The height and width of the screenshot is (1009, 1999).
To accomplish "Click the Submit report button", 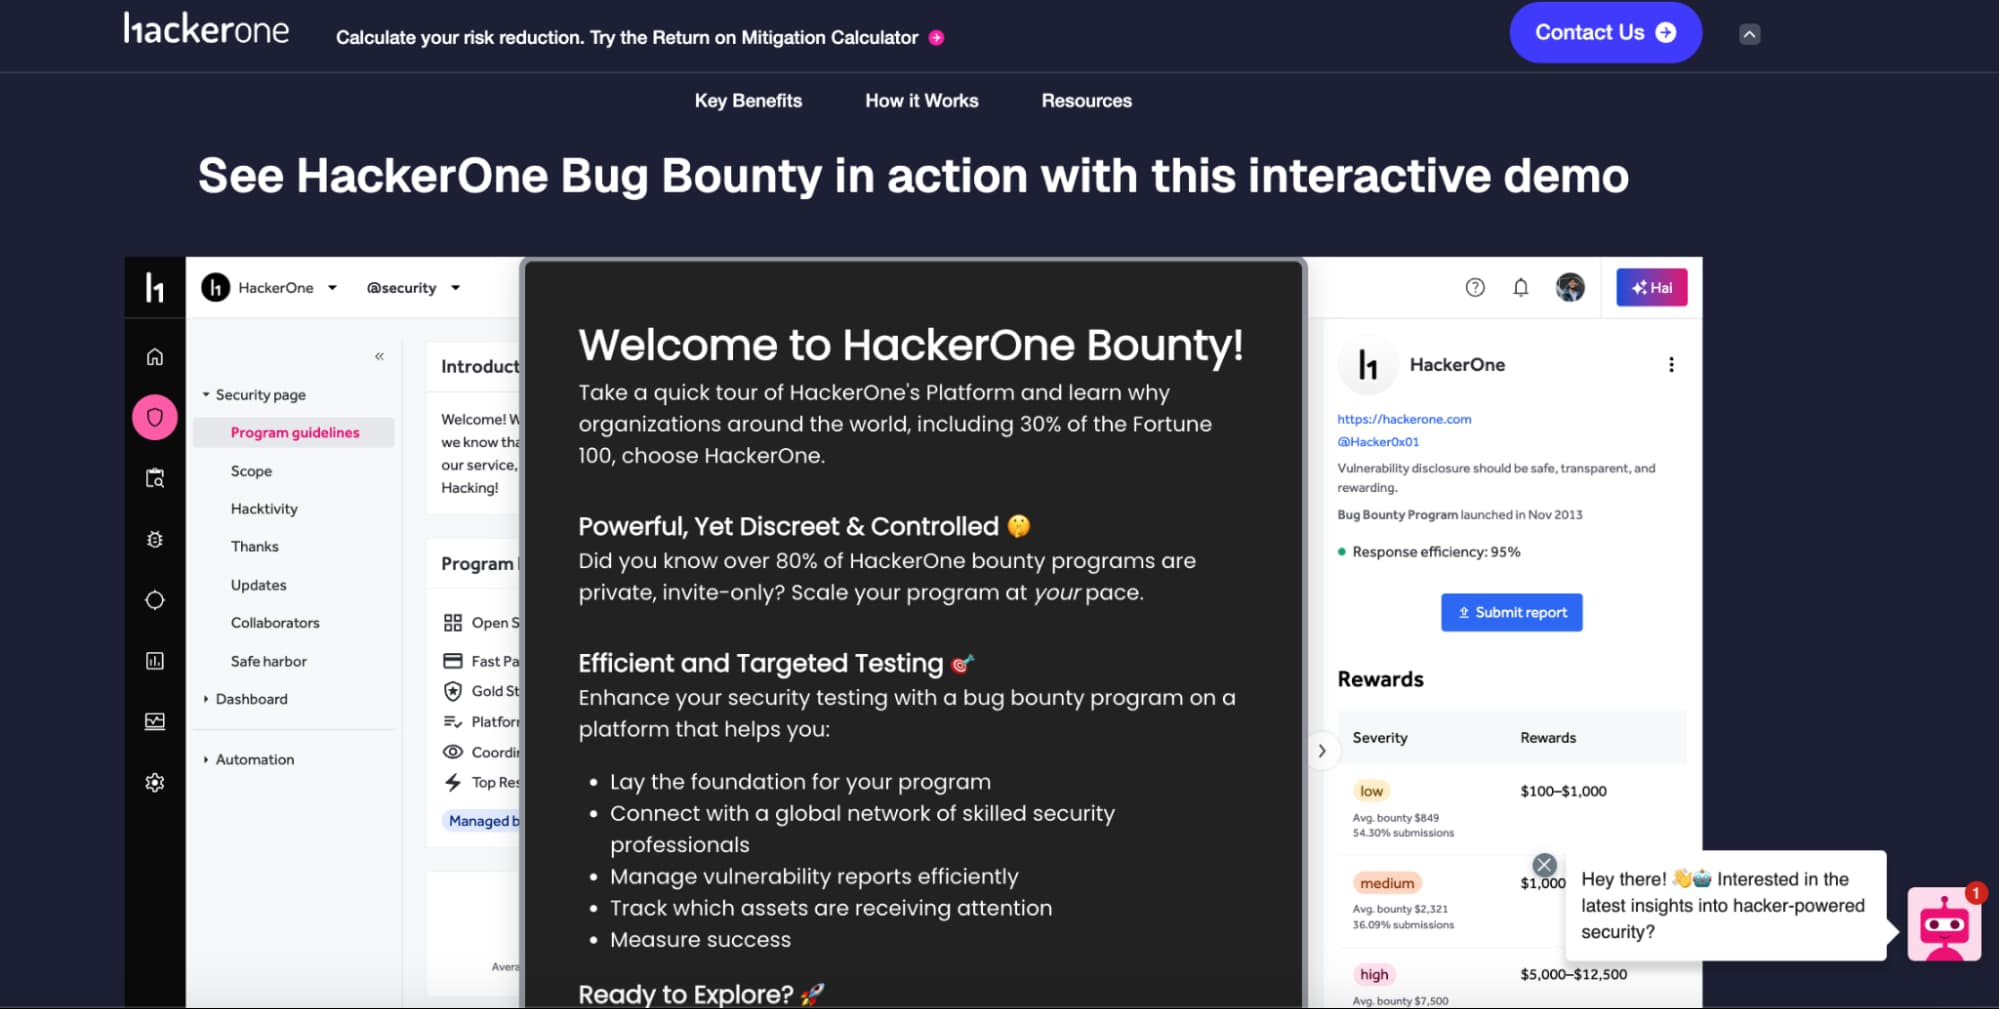I will pyautogui.click(x=1511, y=612).
